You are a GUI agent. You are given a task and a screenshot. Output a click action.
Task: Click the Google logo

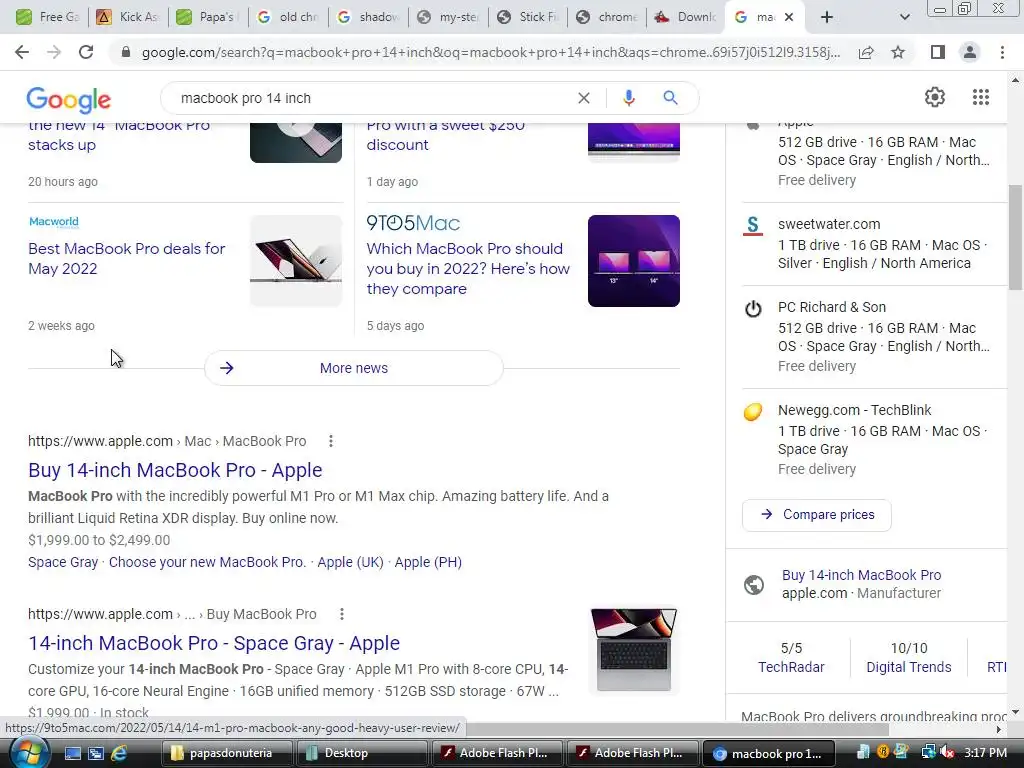(69, 99)
